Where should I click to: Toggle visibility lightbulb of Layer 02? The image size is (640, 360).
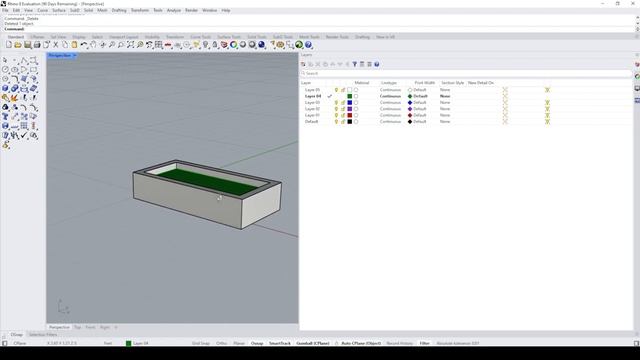[336, 109]
